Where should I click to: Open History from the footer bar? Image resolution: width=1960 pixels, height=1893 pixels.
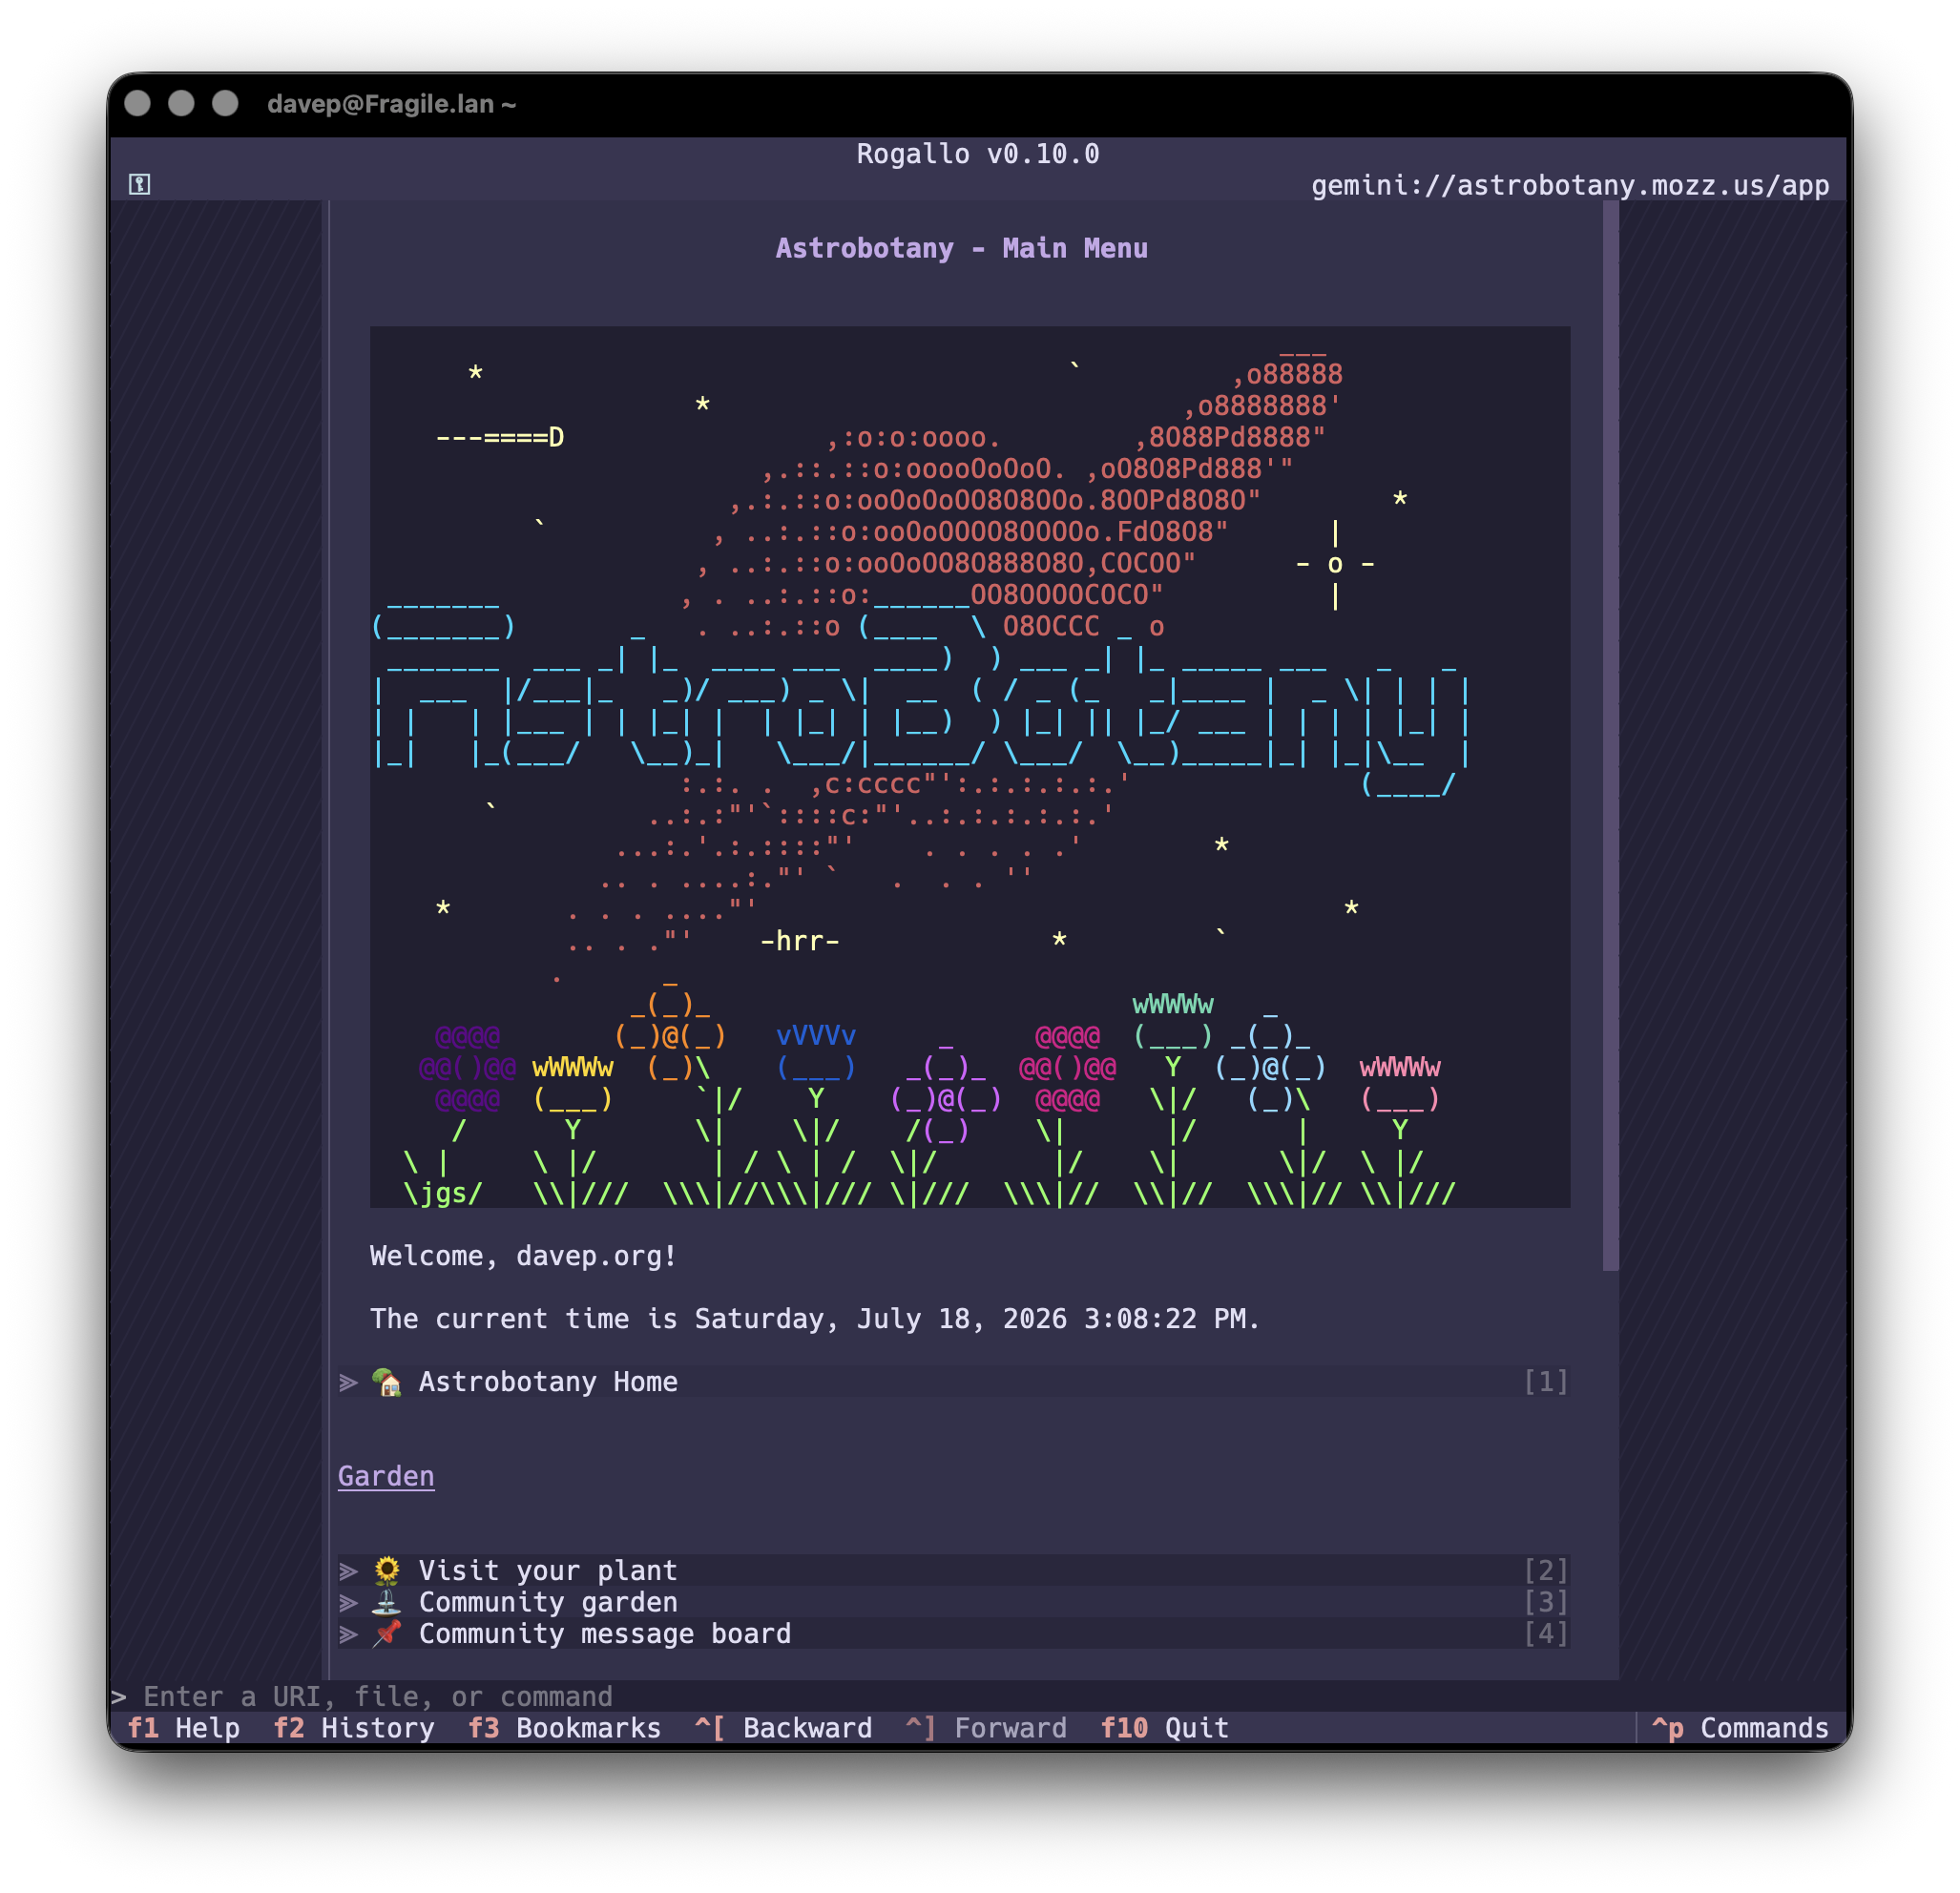(x=354, y=1728)
